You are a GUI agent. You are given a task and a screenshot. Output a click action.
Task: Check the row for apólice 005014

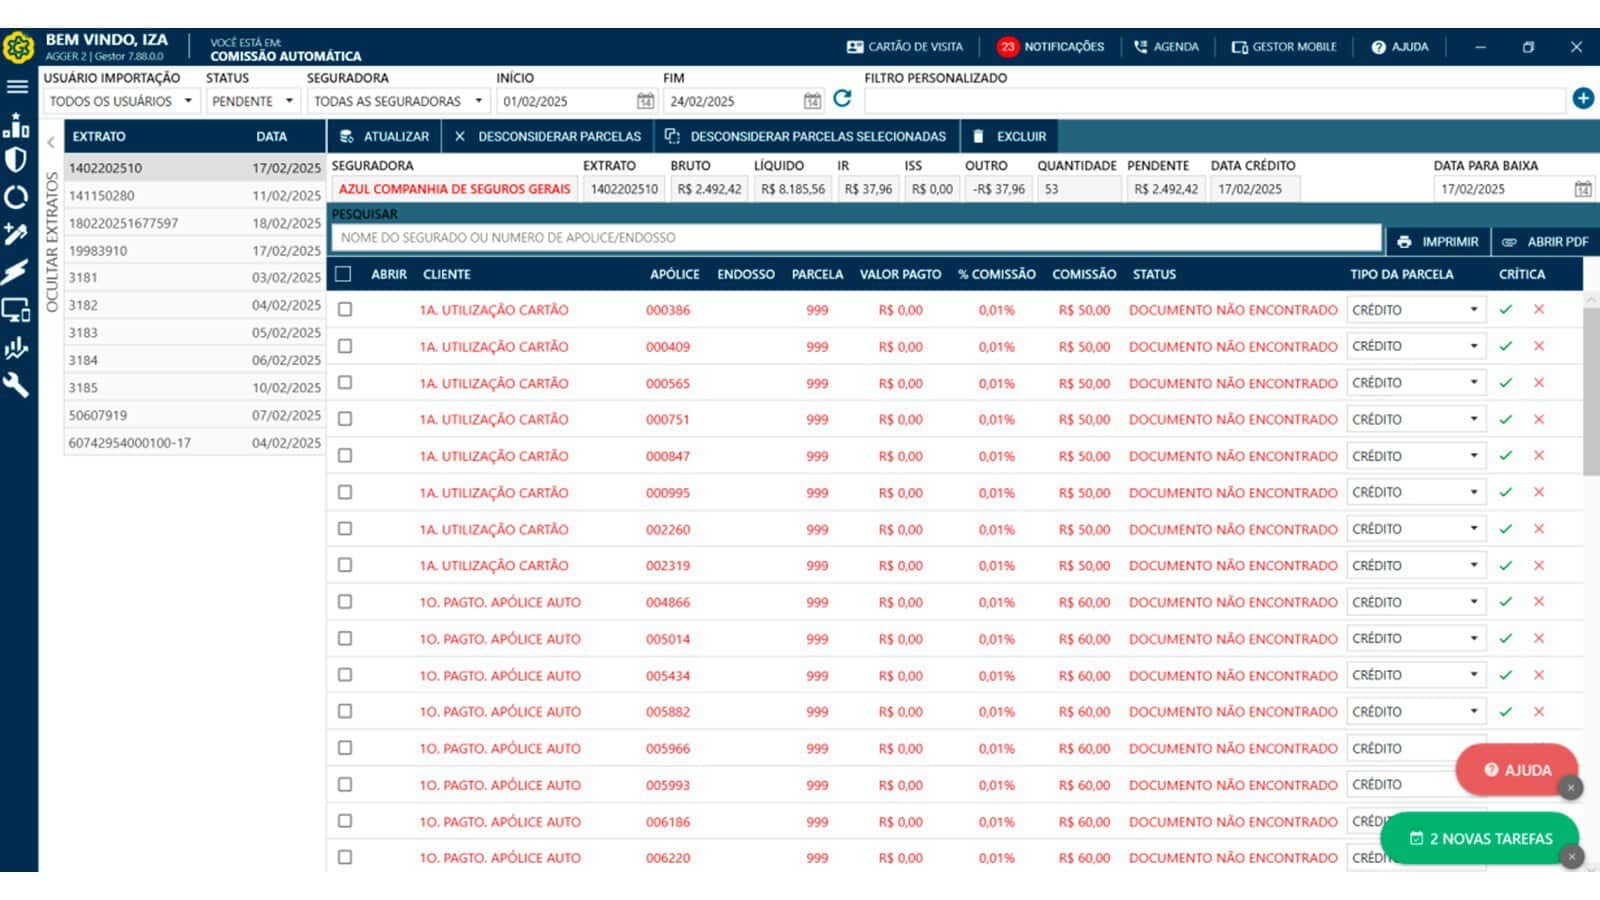(345, 638)
